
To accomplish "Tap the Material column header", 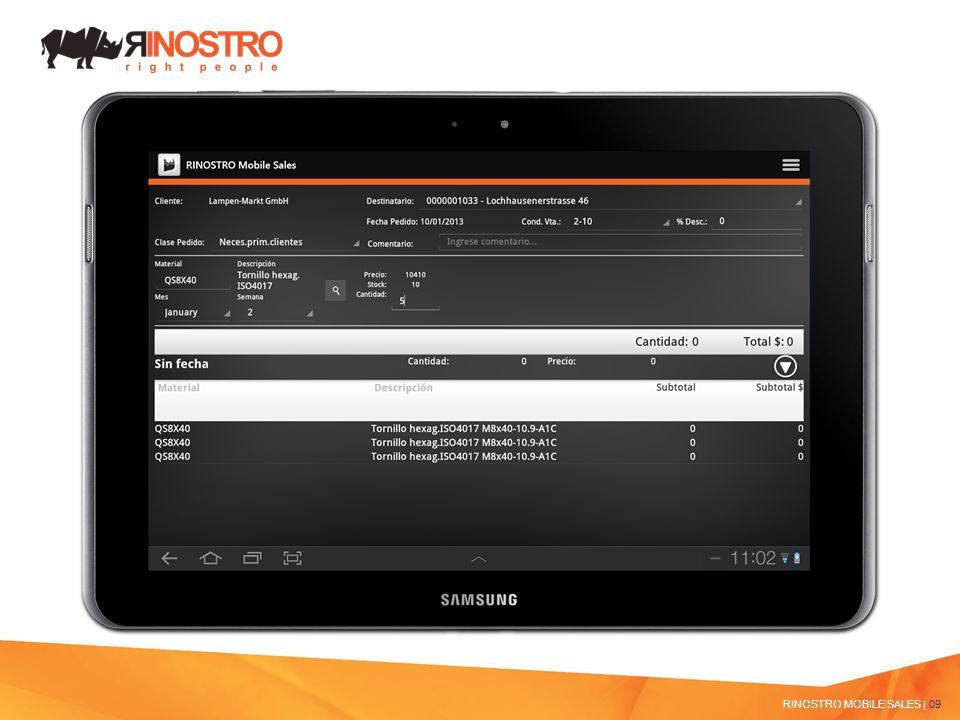I will pyautogui.click(x=178, y=388).
